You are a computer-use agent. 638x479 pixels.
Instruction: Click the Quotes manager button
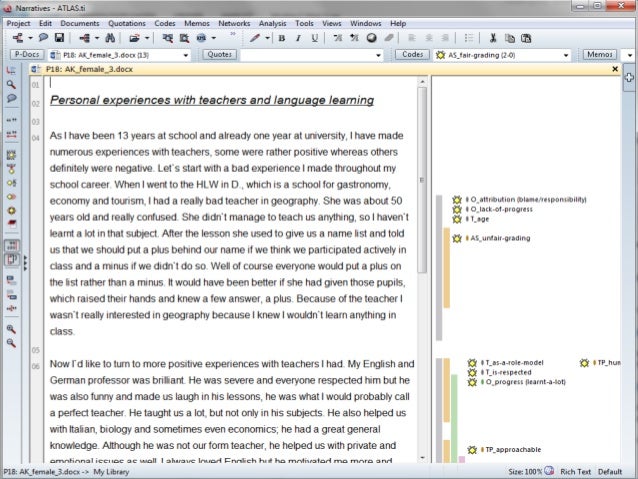coord(220,55)
